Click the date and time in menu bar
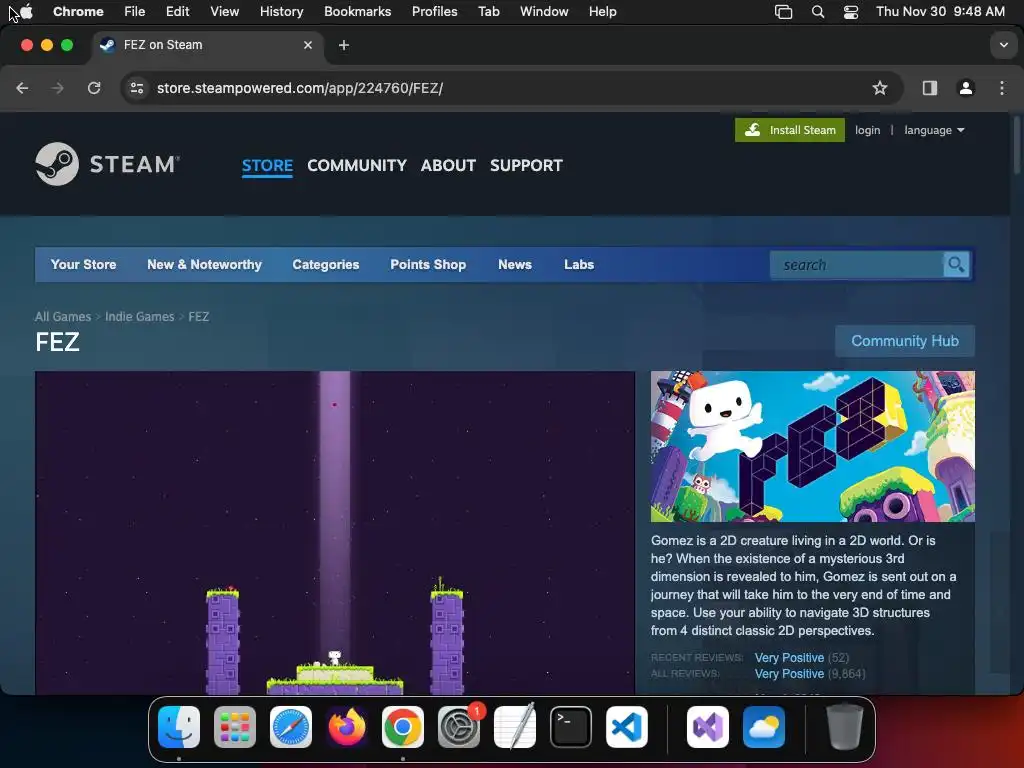This screenshot has width=1024, height=768. tap(940, 12)
